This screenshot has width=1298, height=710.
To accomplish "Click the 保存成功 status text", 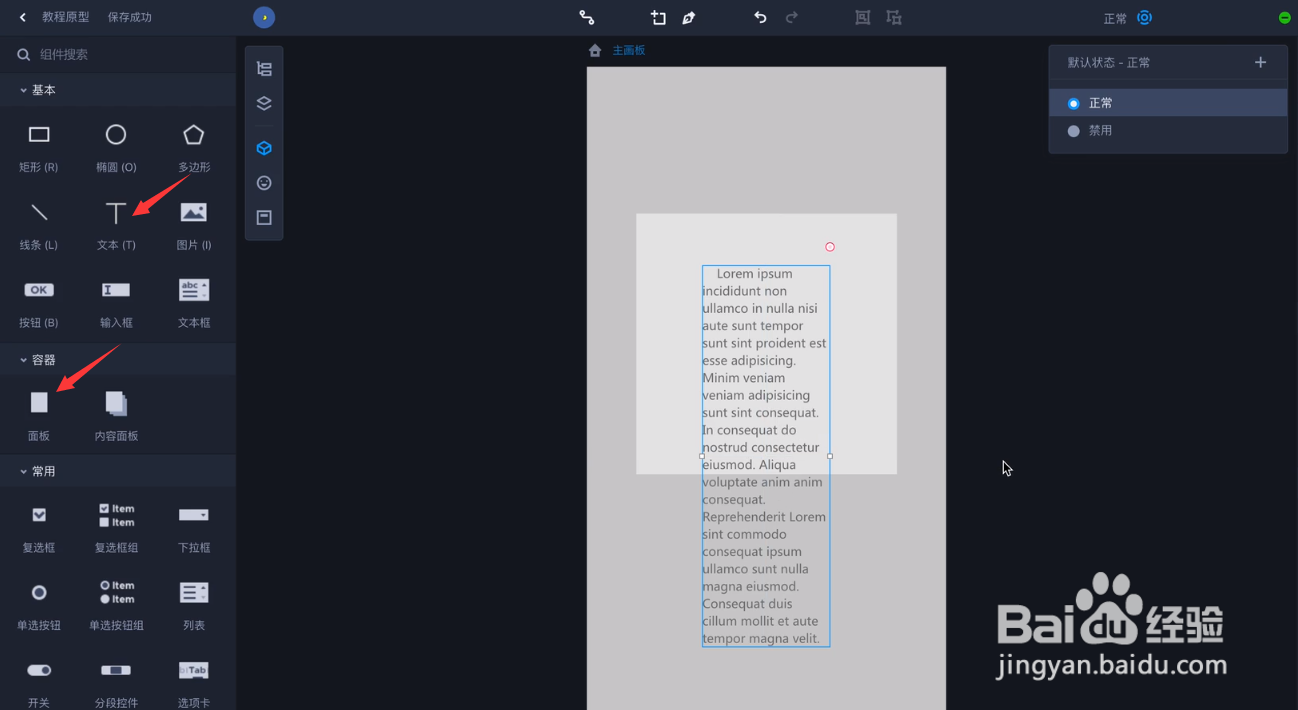I will (130, 18).
